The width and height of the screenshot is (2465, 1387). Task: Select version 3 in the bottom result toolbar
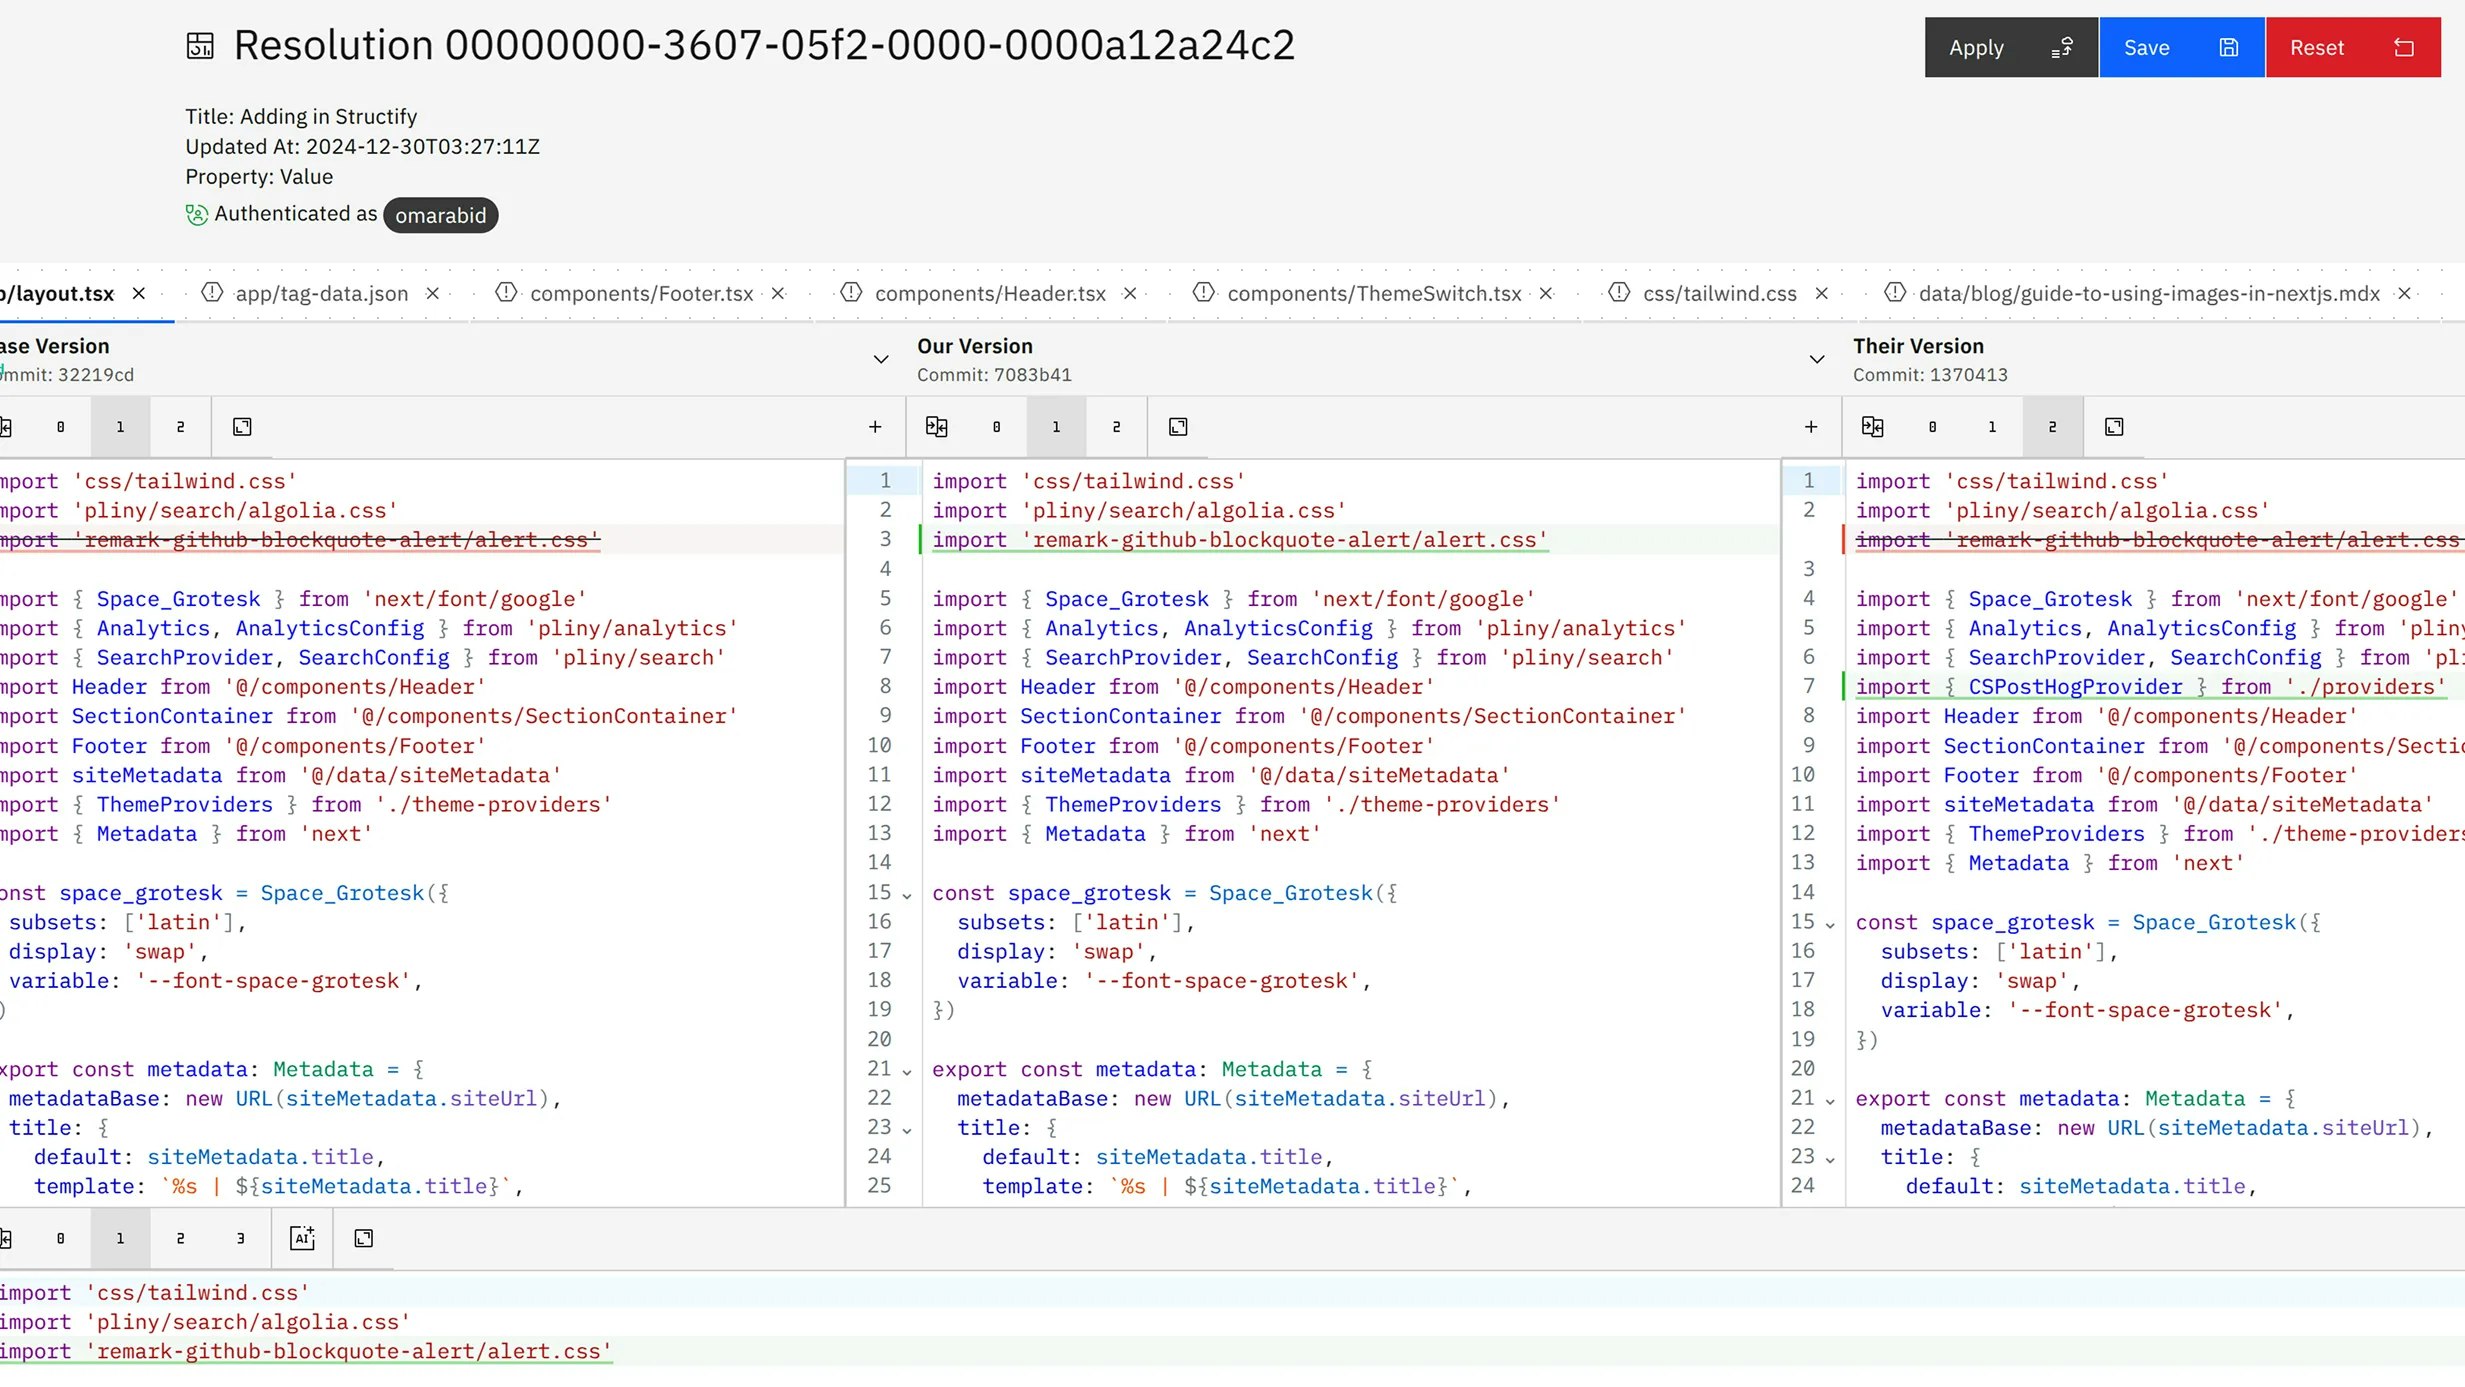click(241, 1238)
